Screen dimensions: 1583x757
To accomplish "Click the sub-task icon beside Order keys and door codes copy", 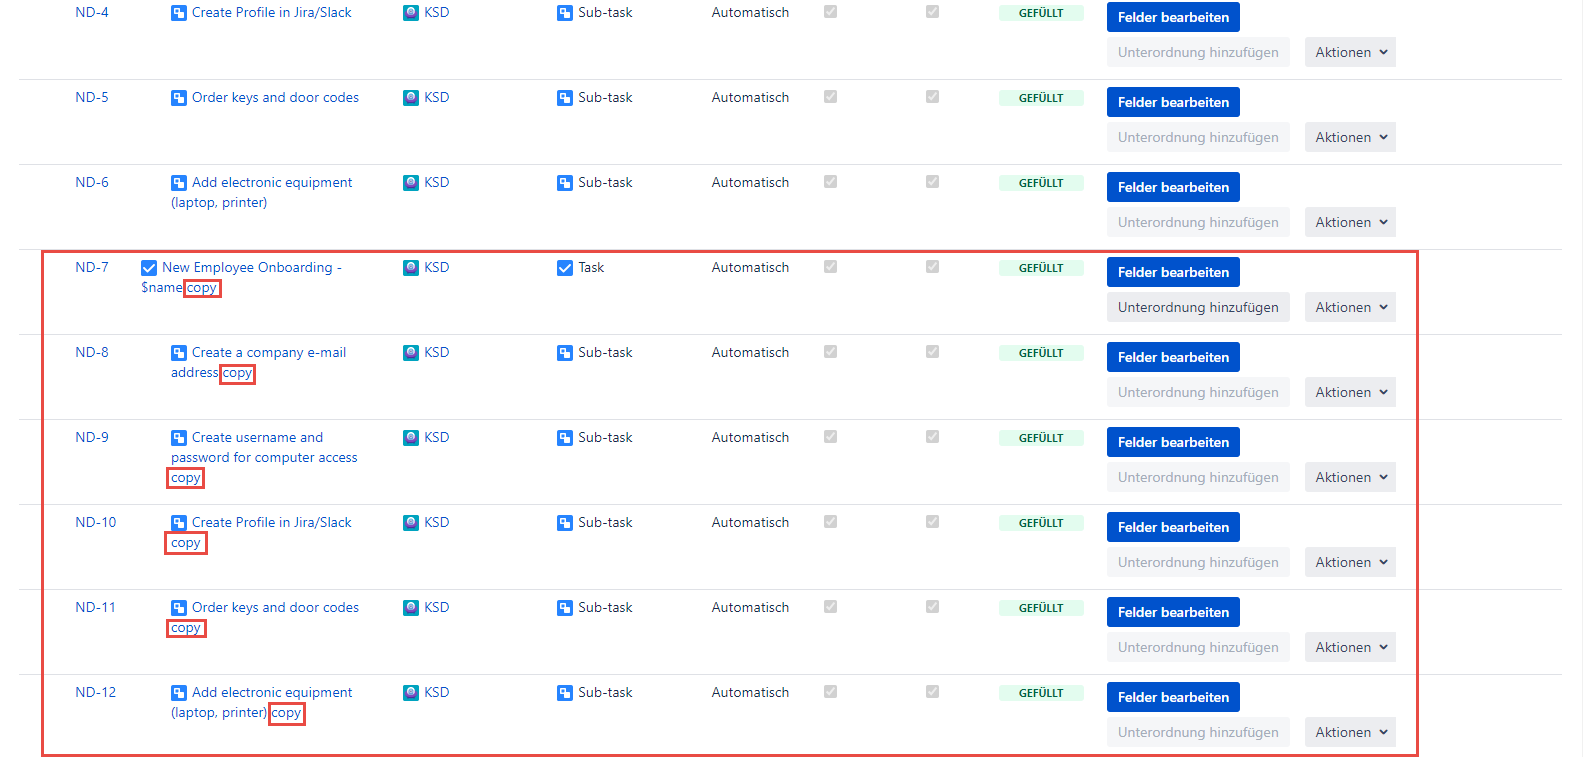I will (179, 608).
